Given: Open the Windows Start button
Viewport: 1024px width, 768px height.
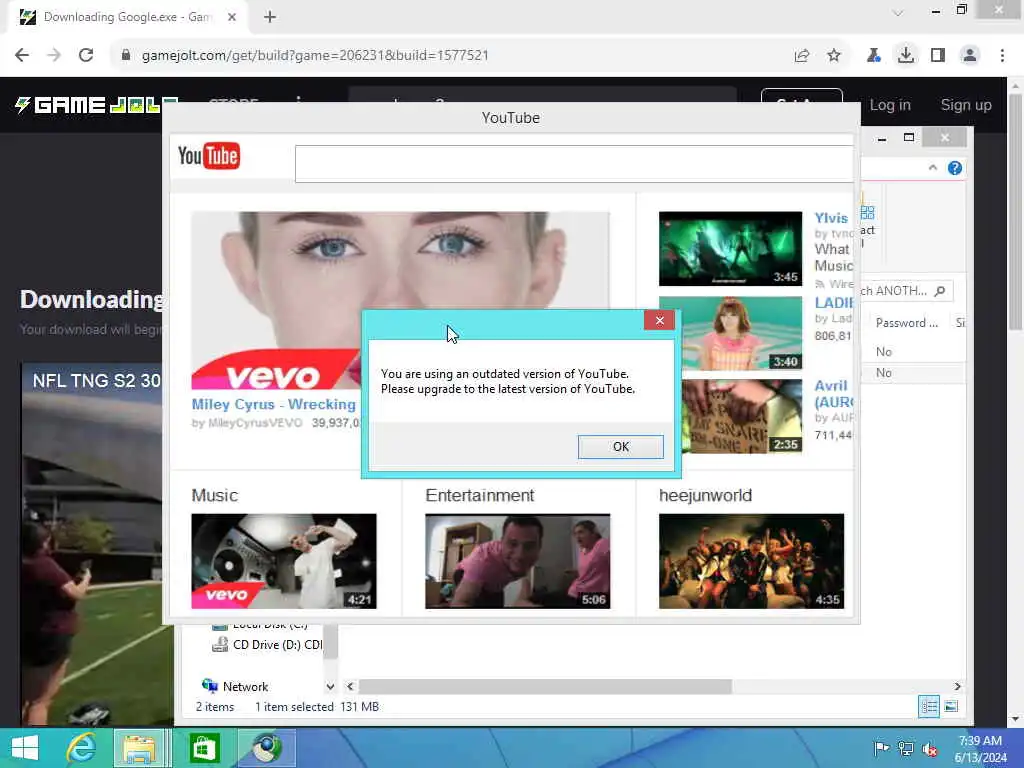Looking at the screenshot, I should (x=25, y=748).
